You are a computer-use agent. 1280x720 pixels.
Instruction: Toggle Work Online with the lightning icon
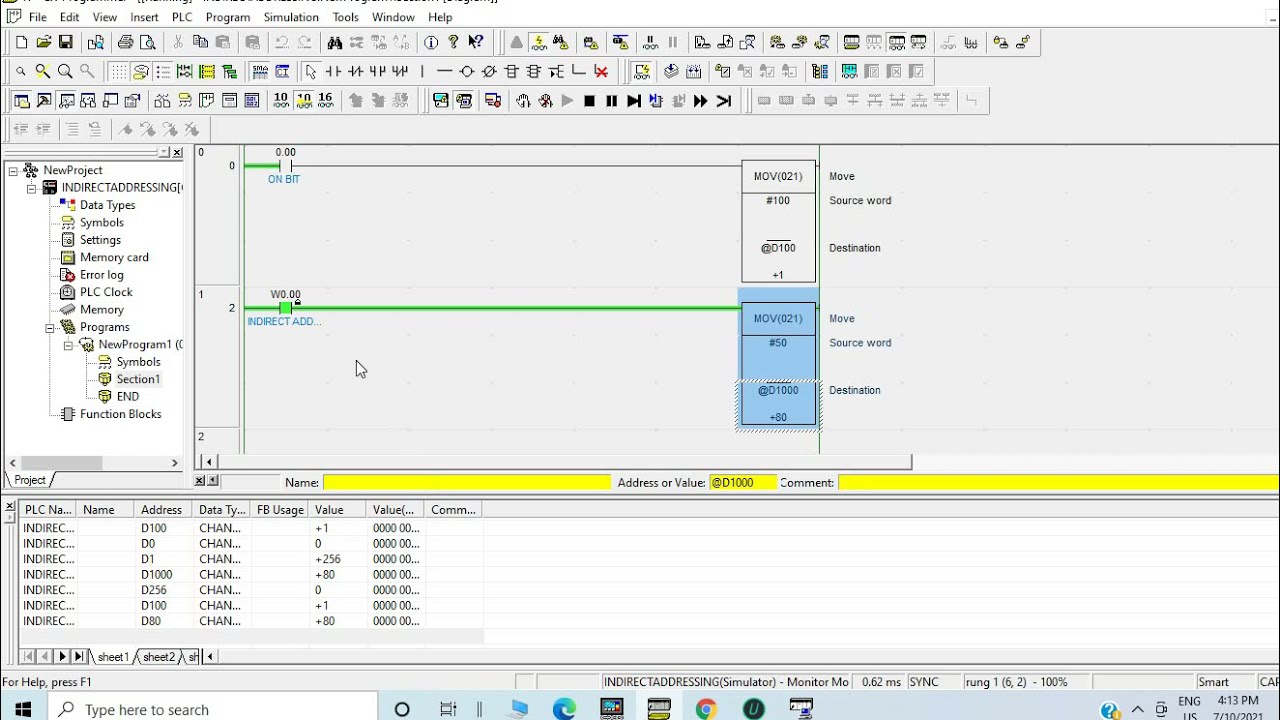pos(540,42)
